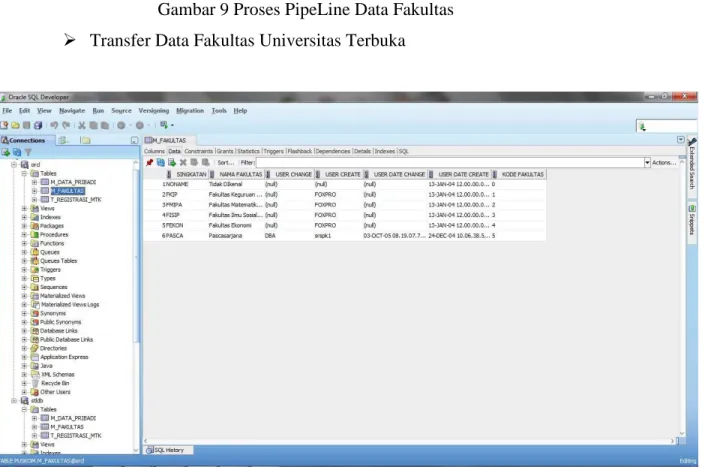Click the data grid horizontal scrollbar
The height and width of the screenshot is (467, 705).
click(409, 441)
